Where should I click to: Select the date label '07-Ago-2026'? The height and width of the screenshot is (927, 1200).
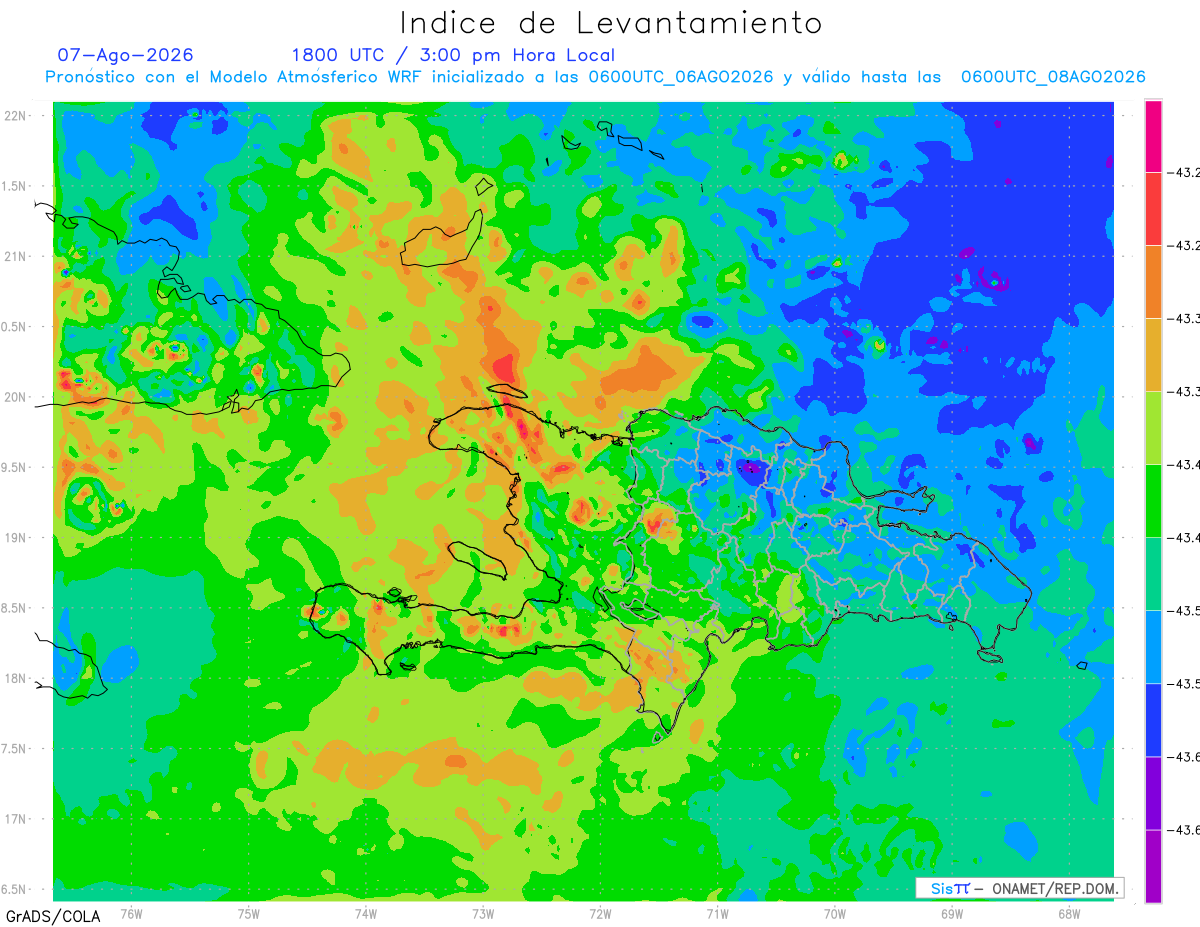[x=126, y=55]
